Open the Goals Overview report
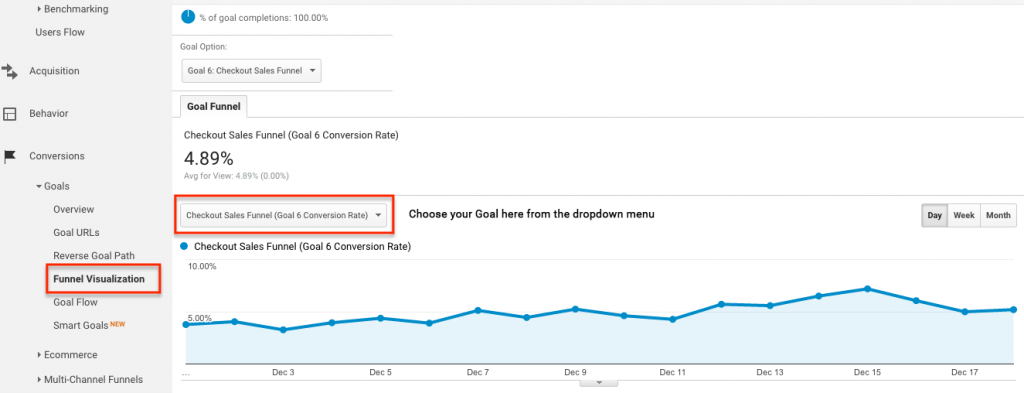 tap(74, 210)
